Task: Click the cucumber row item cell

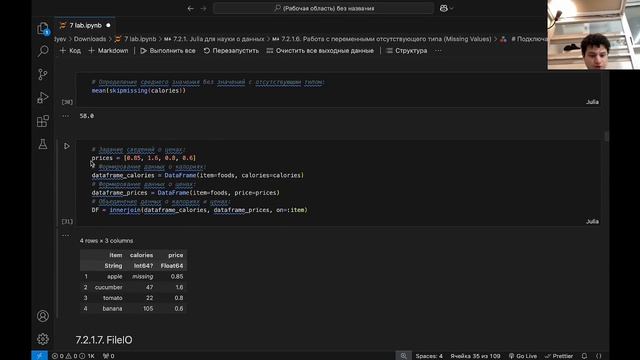Action: (x=109, y=287)
